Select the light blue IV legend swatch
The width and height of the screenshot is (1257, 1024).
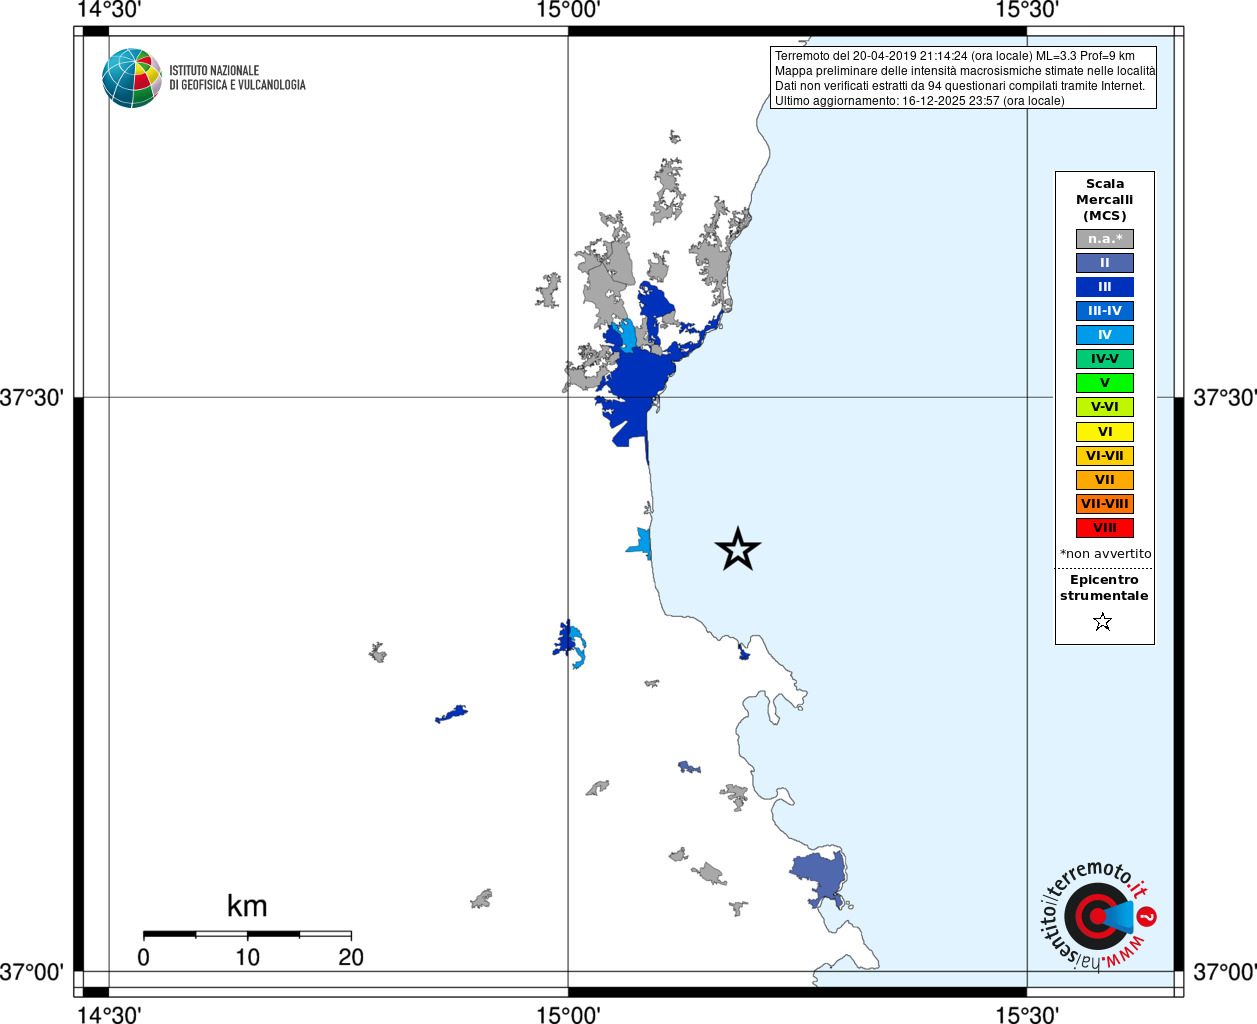(x=1104, y=335)
